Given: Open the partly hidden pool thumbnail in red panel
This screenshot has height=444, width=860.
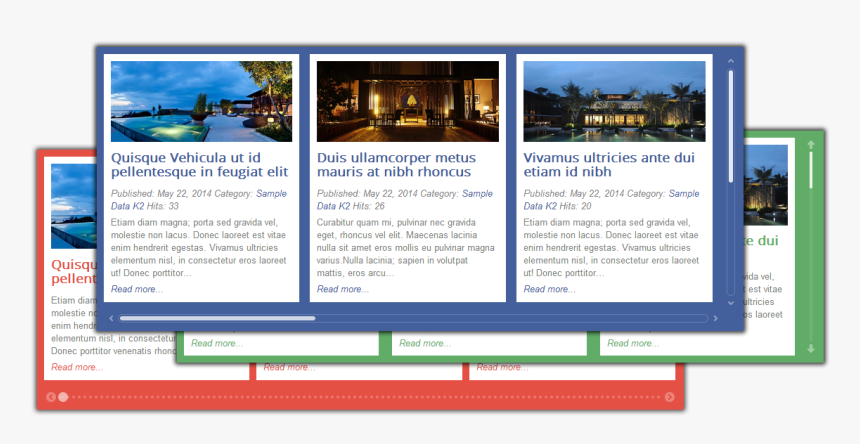Looking at the screenshot, I should pos(73,206).
